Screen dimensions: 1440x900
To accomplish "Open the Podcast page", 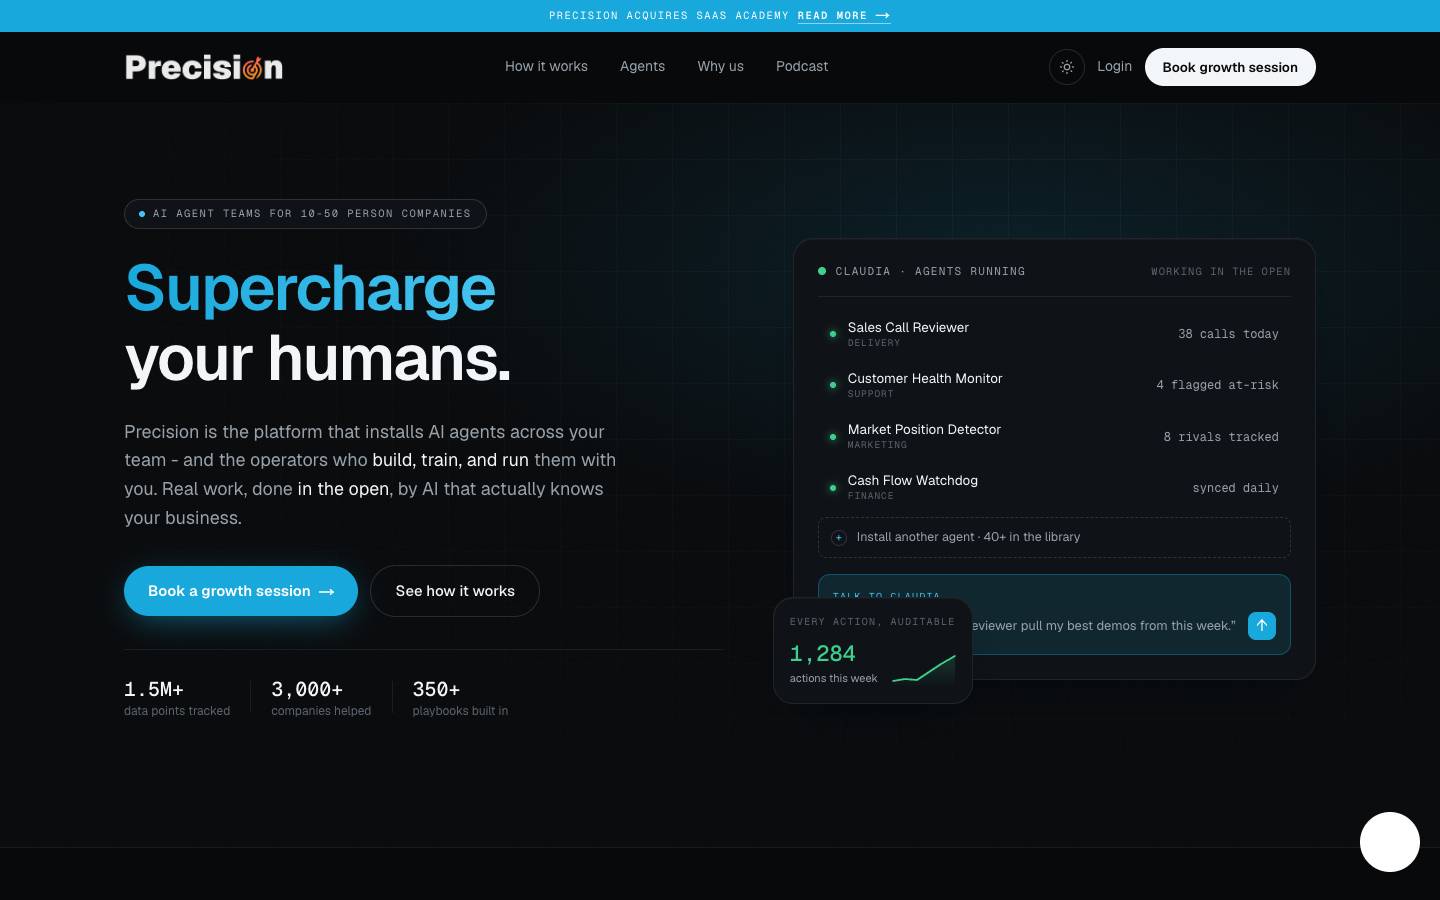I will (x=802, y=66).
